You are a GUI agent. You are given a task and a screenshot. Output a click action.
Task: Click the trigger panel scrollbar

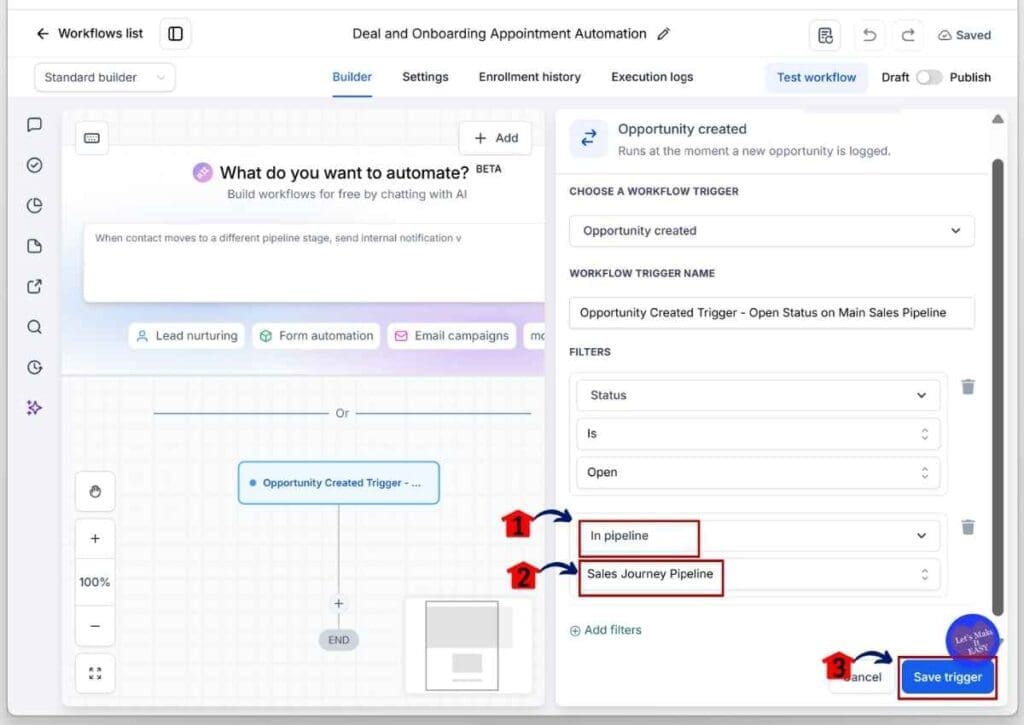[x=997, y=387]
